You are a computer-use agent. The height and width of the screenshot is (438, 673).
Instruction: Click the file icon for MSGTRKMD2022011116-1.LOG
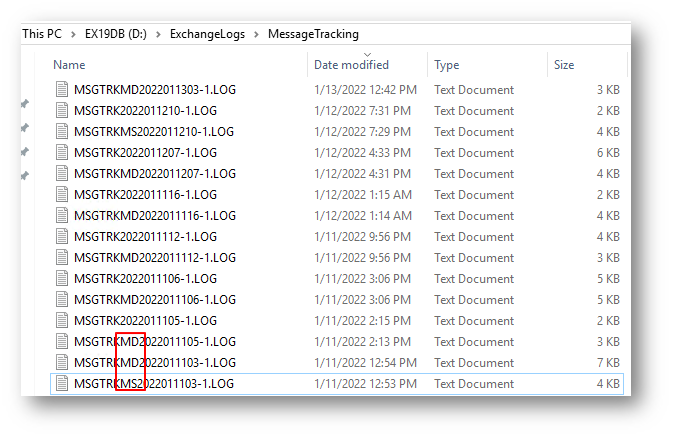click(x=62, y=216)
